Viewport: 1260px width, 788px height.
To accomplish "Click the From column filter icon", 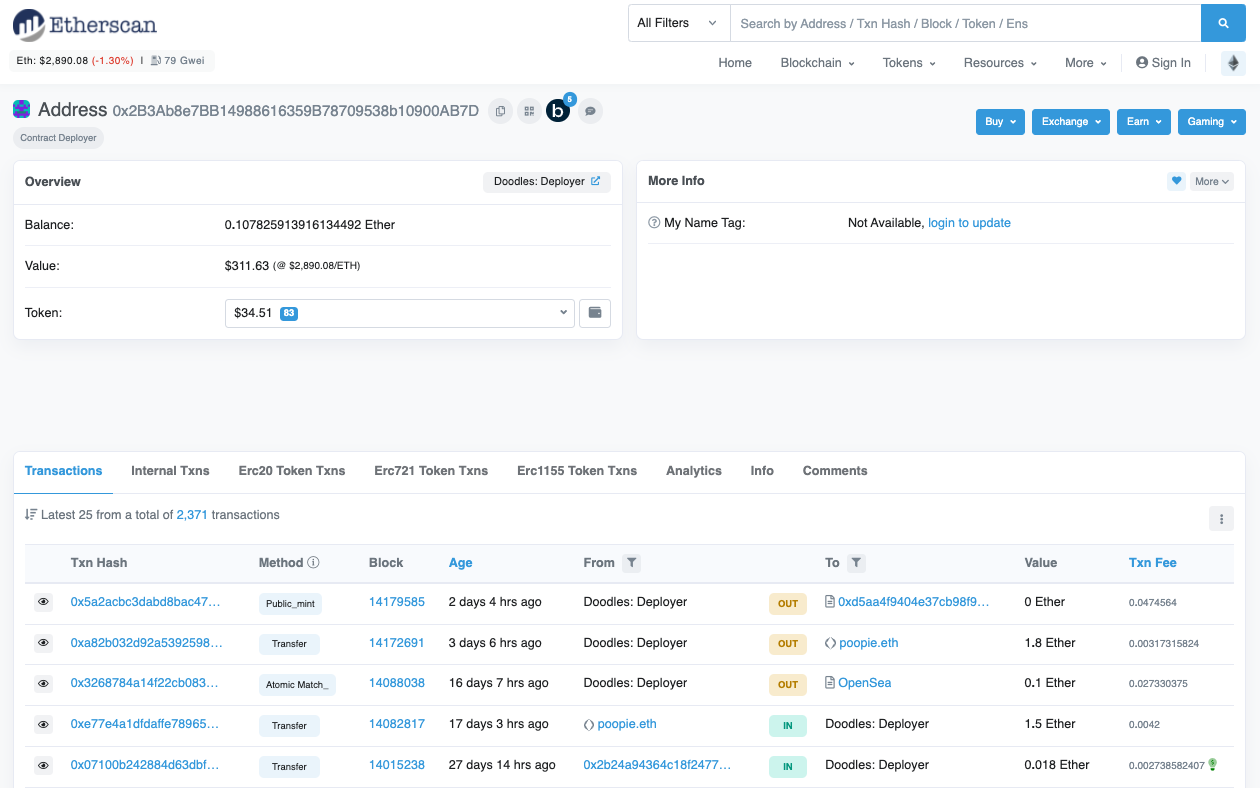I will point(631,563).
